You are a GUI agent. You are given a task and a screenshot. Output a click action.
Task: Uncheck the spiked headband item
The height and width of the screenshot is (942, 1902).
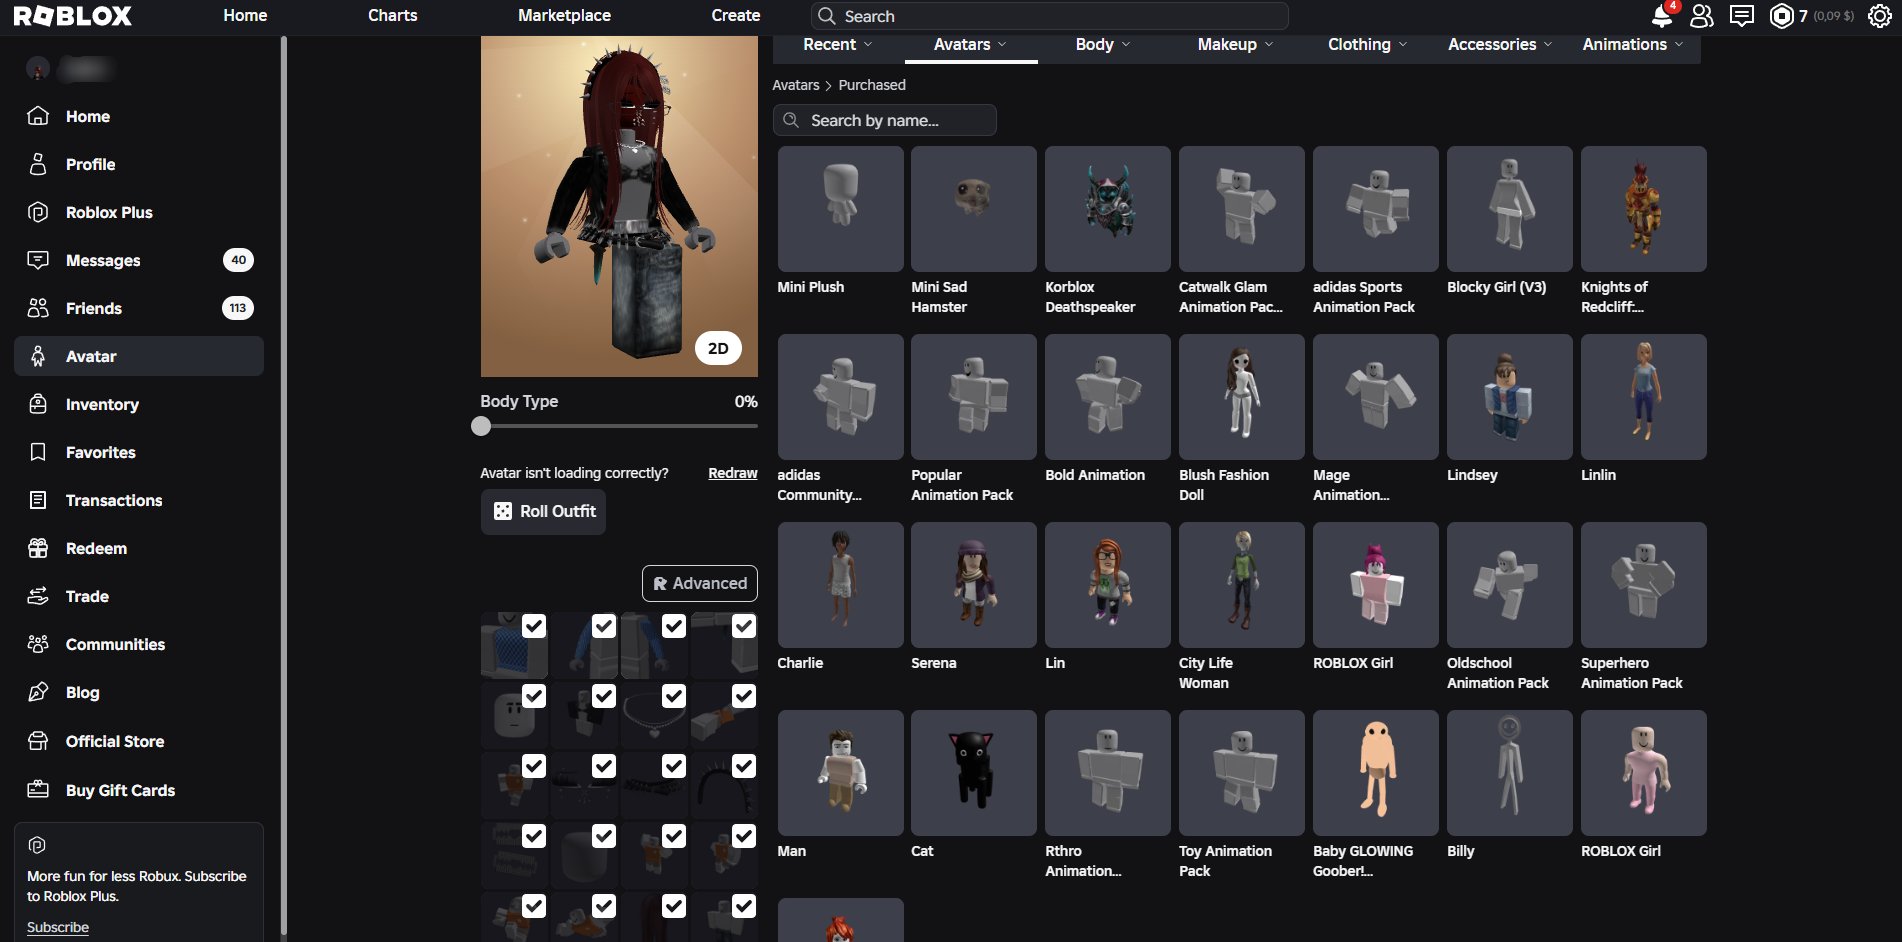pyautogui.click(x=744, y=766)
